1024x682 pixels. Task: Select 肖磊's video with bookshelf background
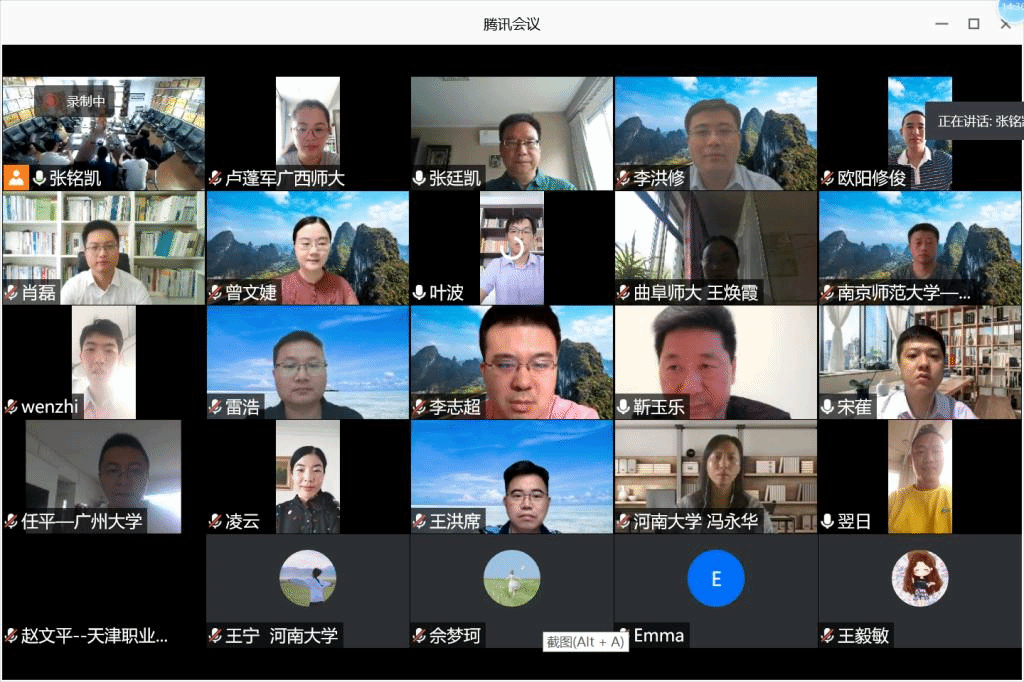pos(103,248)
